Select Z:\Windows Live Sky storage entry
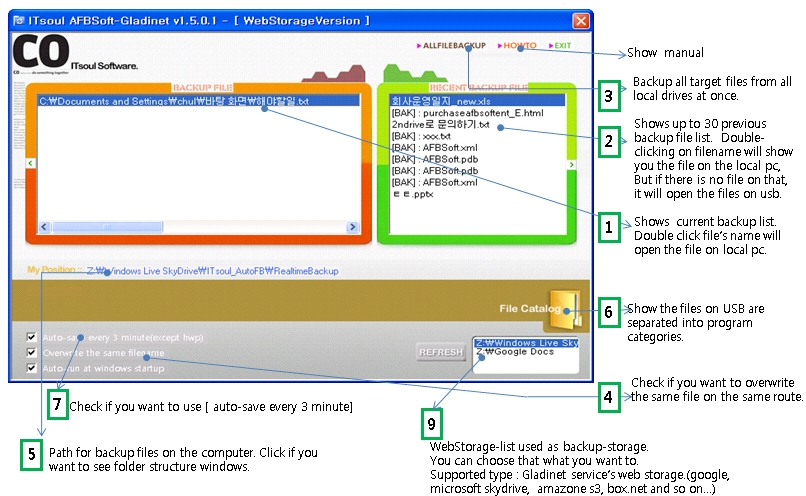This screenshot has width=806, height=496. [x=526, y=343]
